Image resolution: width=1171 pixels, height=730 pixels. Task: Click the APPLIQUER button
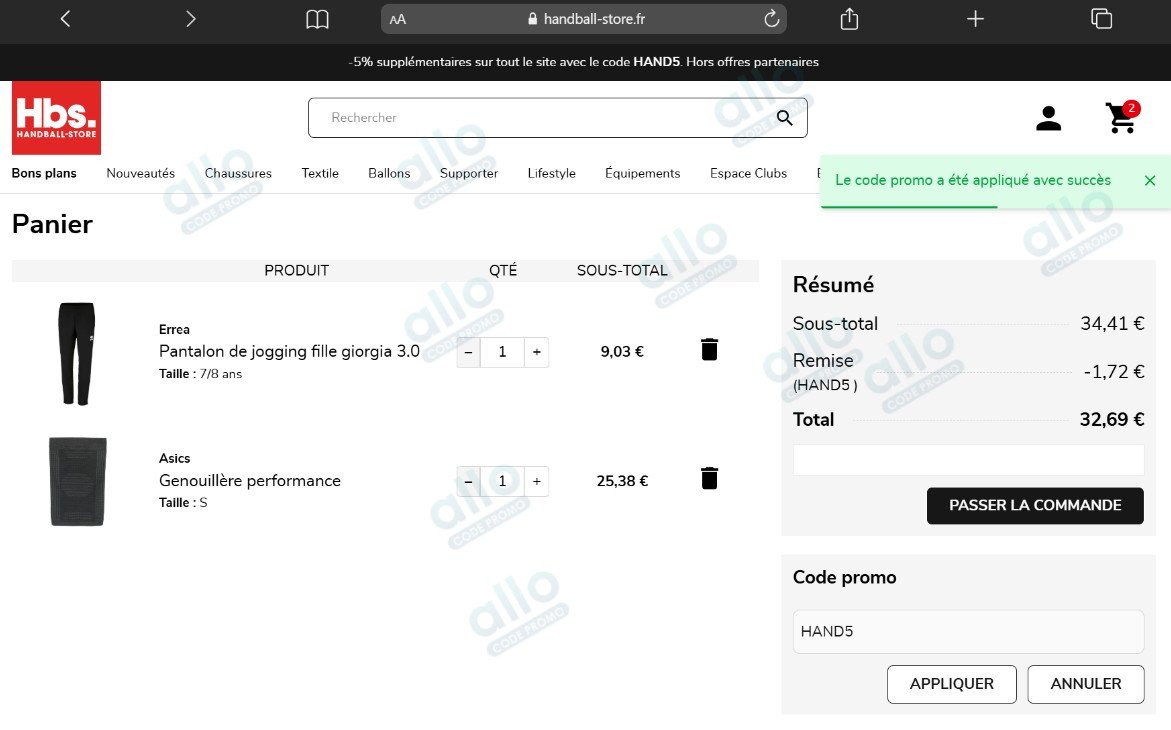951,684
